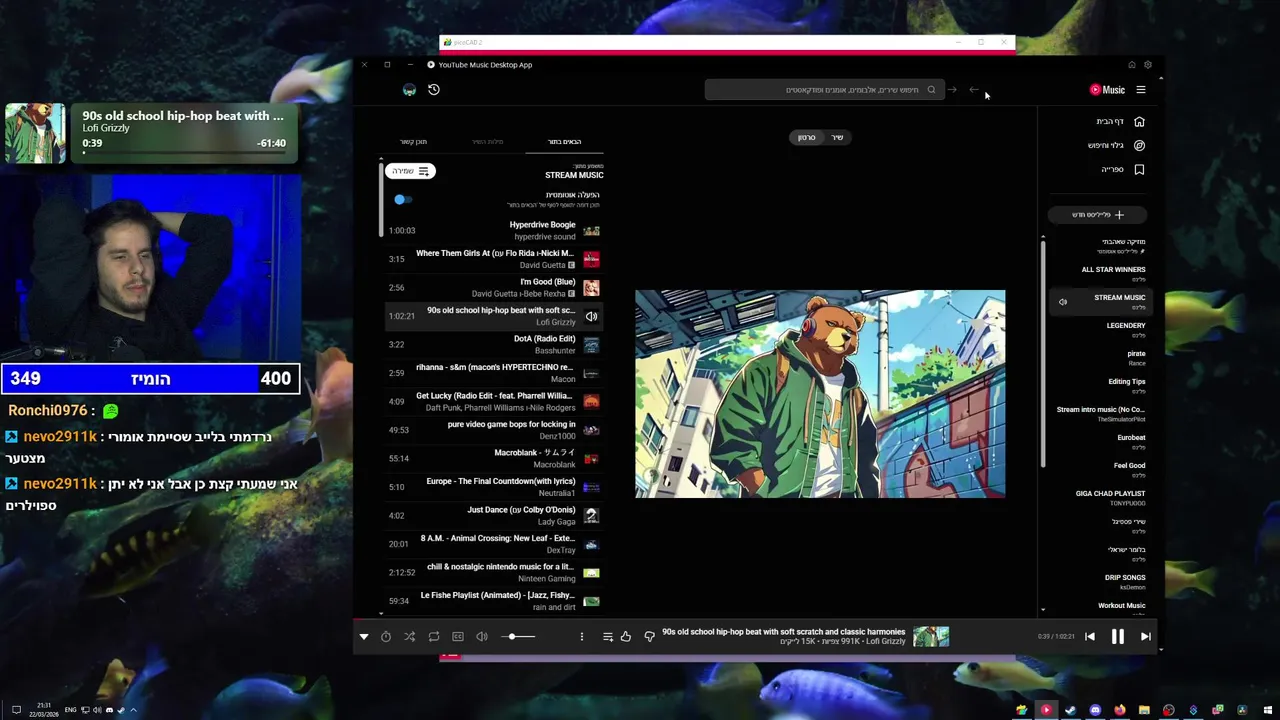Open the account avatar menu
This screenshot has height=720, width=1280.
(409, 90)
